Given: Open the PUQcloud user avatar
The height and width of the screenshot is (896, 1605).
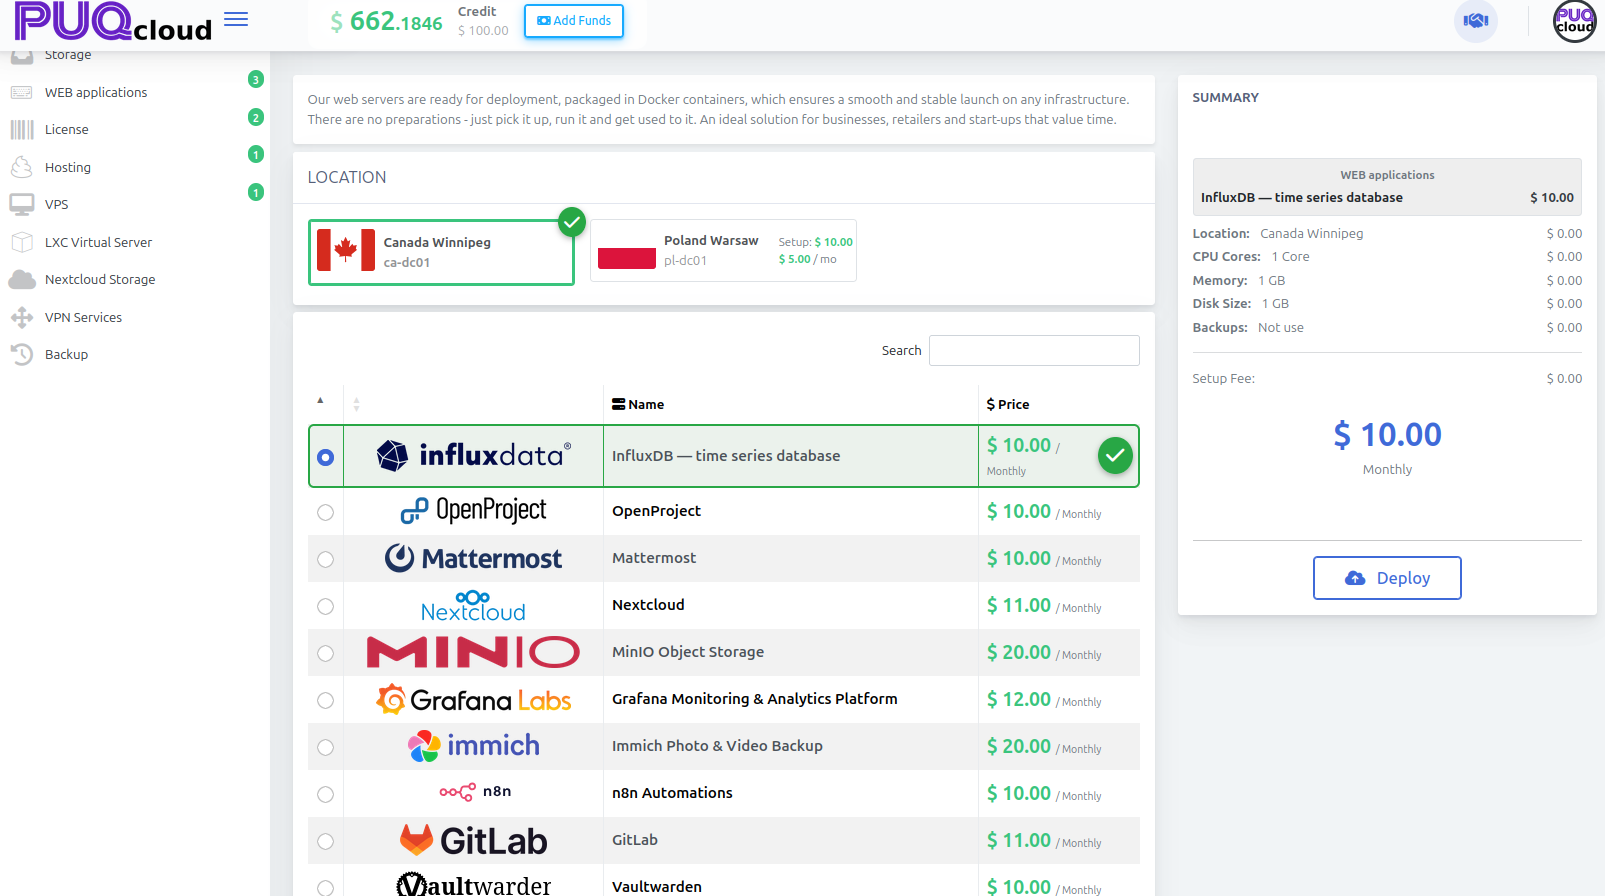Looking at the screenshot, I should pyautogui.click(x=1574, y=21).
